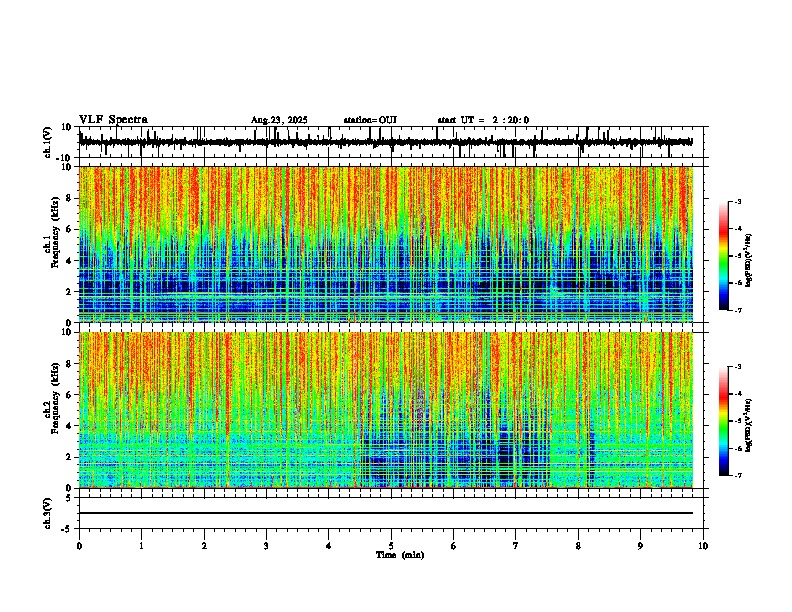Click the ch.3(V) axis label

tap(48, 514)
